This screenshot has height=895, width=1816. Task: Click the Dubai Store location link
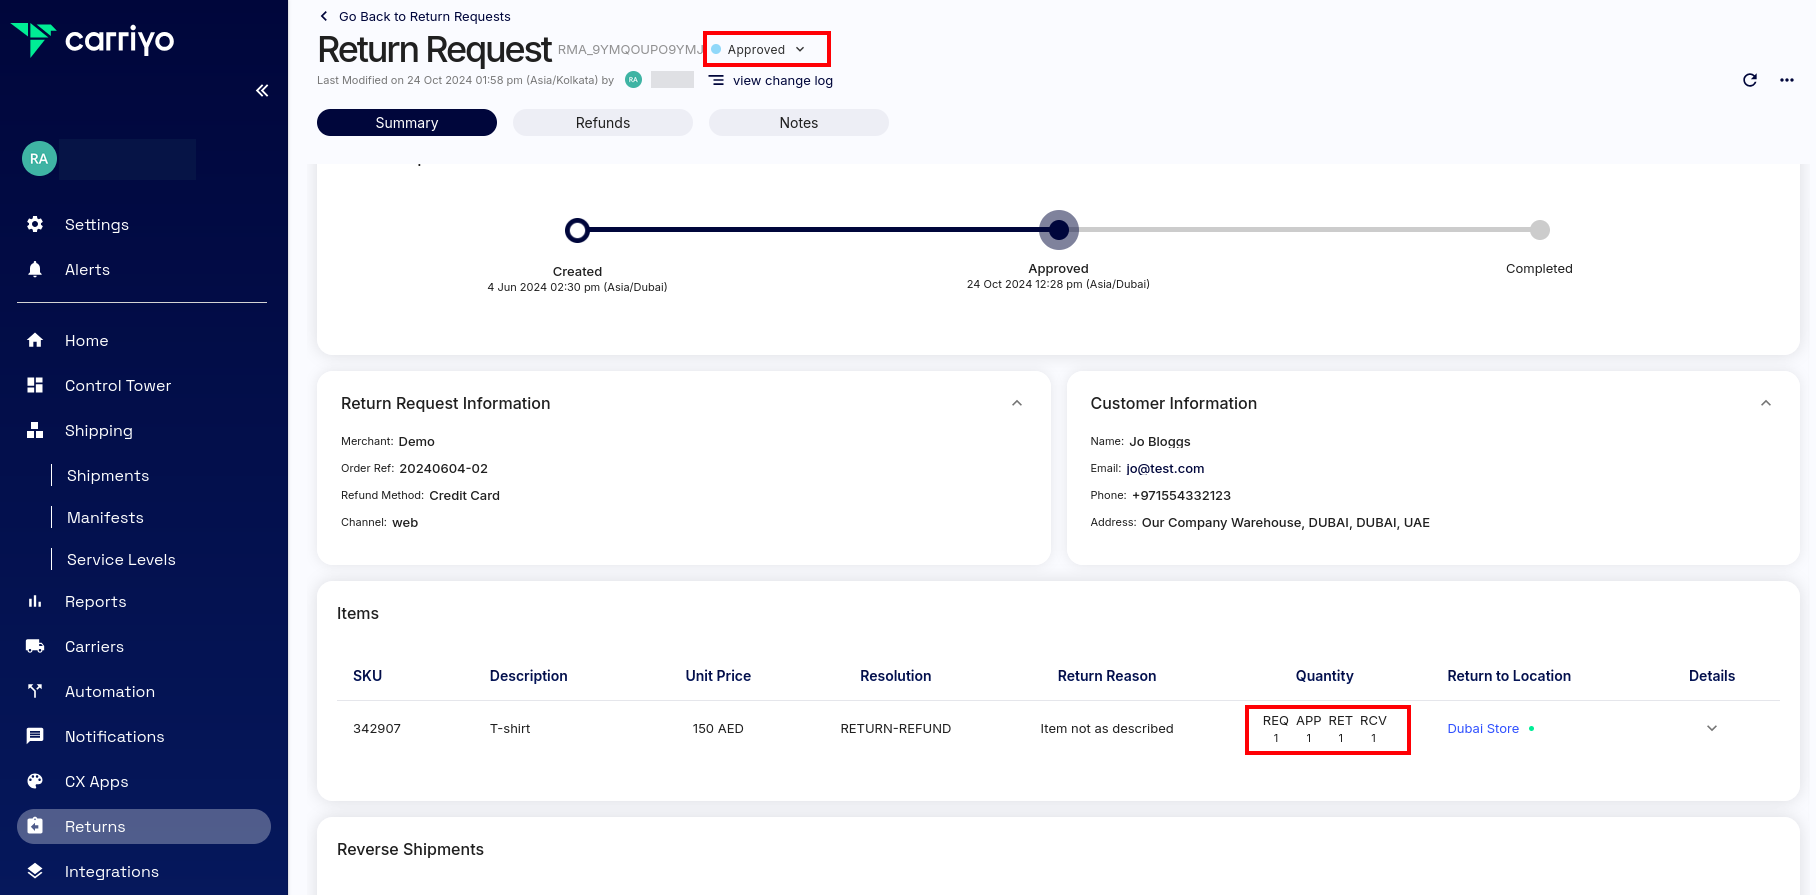pyautogui.click(x=1482, y=728)
